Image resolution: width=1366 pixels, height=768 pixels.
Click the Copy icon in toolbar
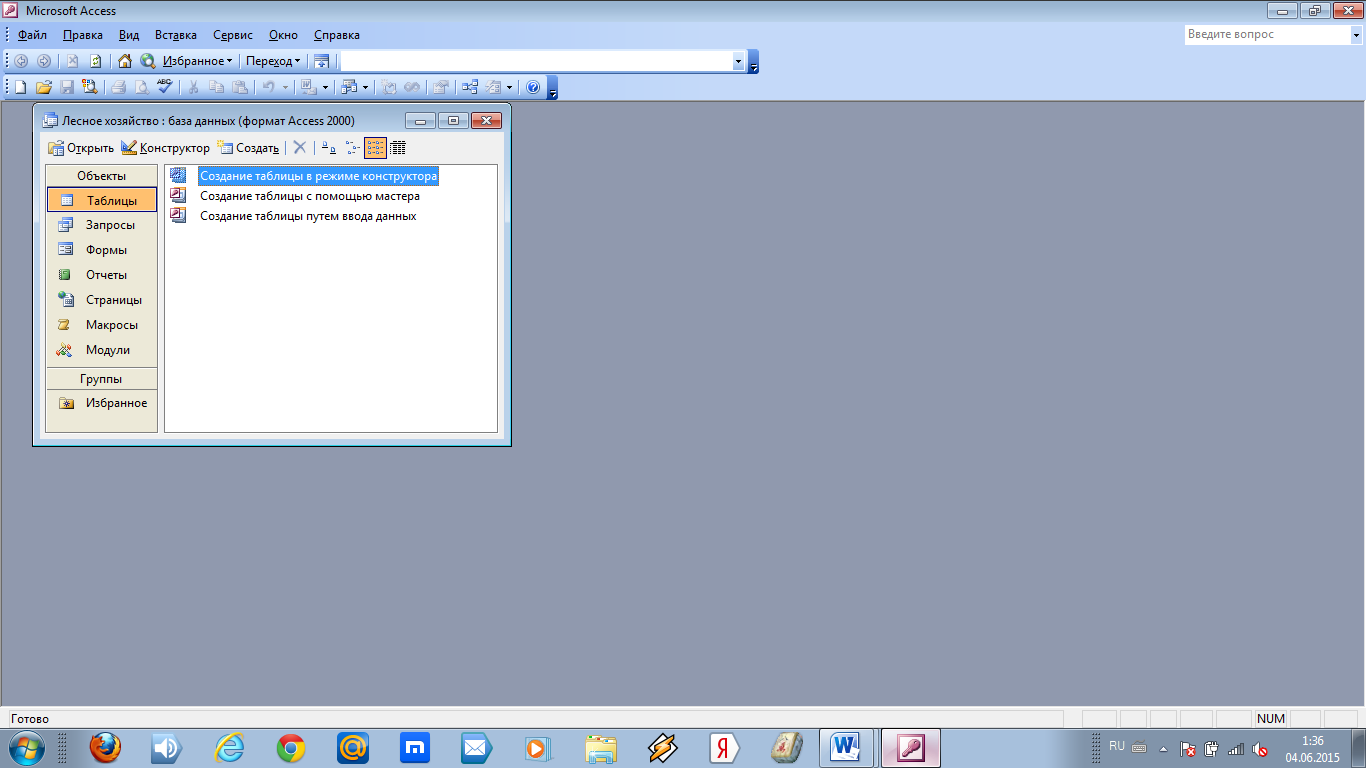[x=217, y=87]
